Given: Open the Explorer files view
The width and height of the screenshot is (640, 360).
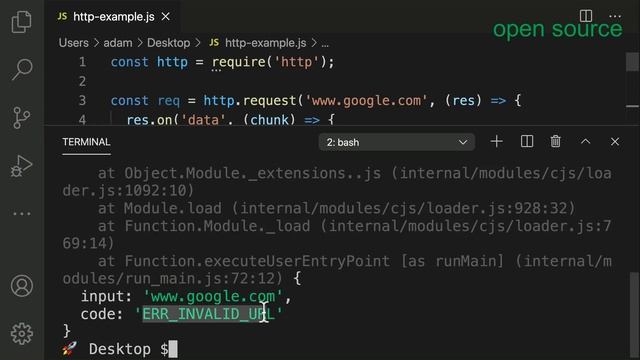Looking at the screenshot, I should point(22,22).
